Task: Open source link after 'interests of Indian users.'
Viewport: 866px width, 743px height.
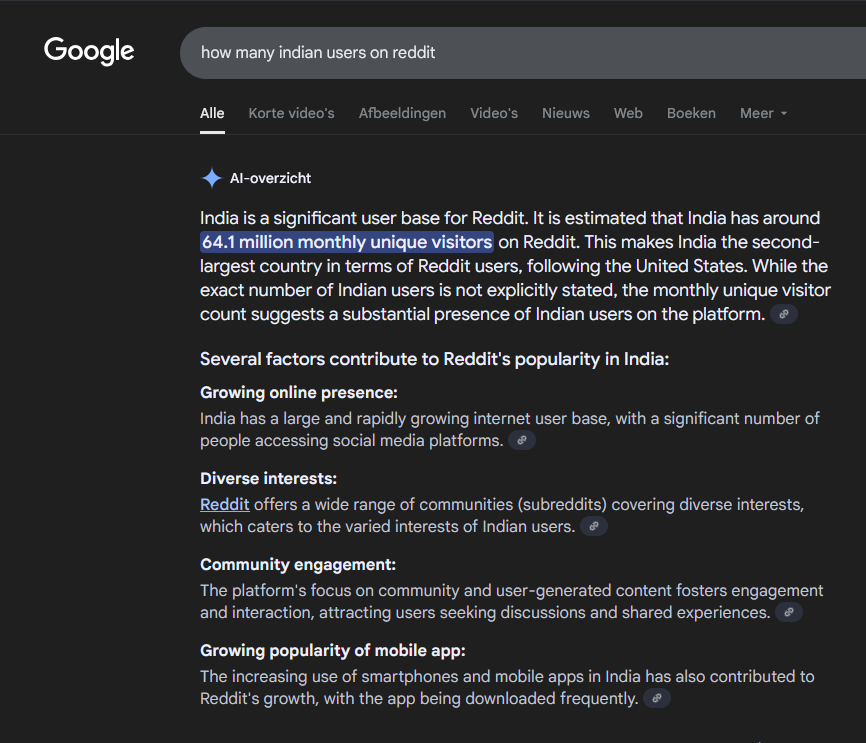Action: click(594, 526)
